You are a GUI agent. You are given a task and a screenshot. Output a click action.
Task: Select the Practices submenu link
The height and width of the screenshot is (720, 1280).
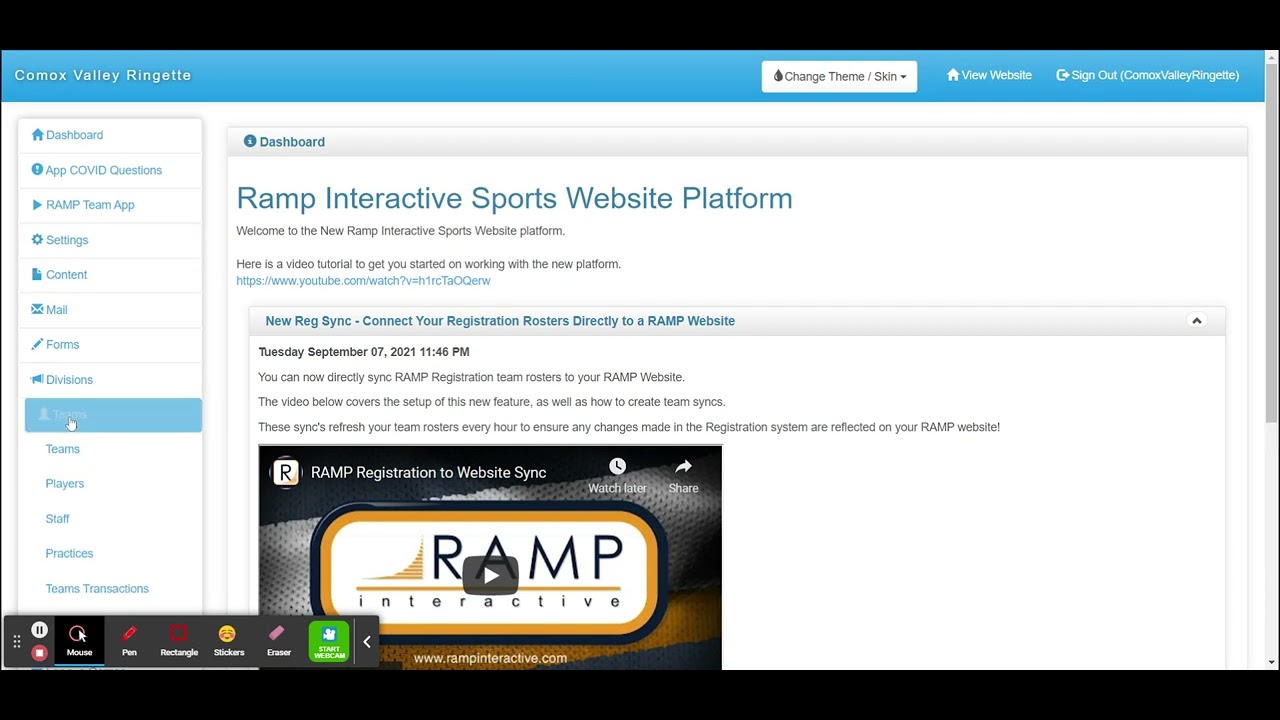[69, 554]
